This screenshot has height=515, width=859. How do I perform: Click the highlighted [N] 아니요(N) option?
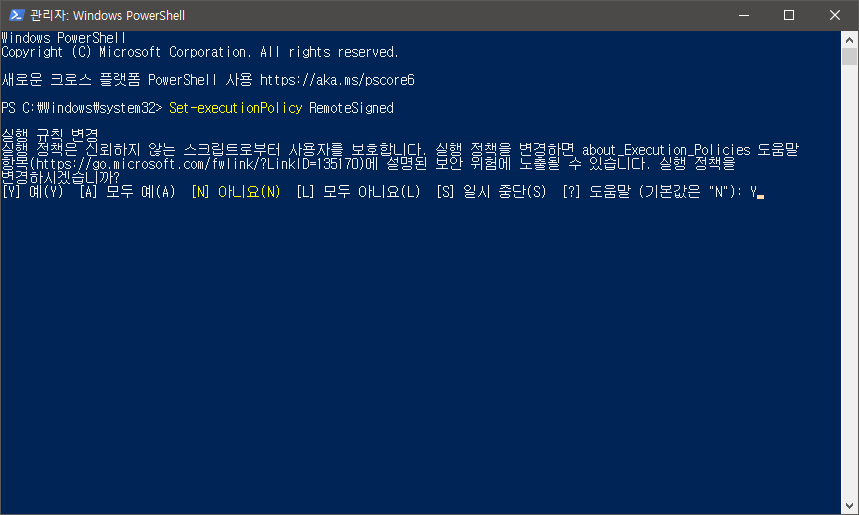coord(236,192)
